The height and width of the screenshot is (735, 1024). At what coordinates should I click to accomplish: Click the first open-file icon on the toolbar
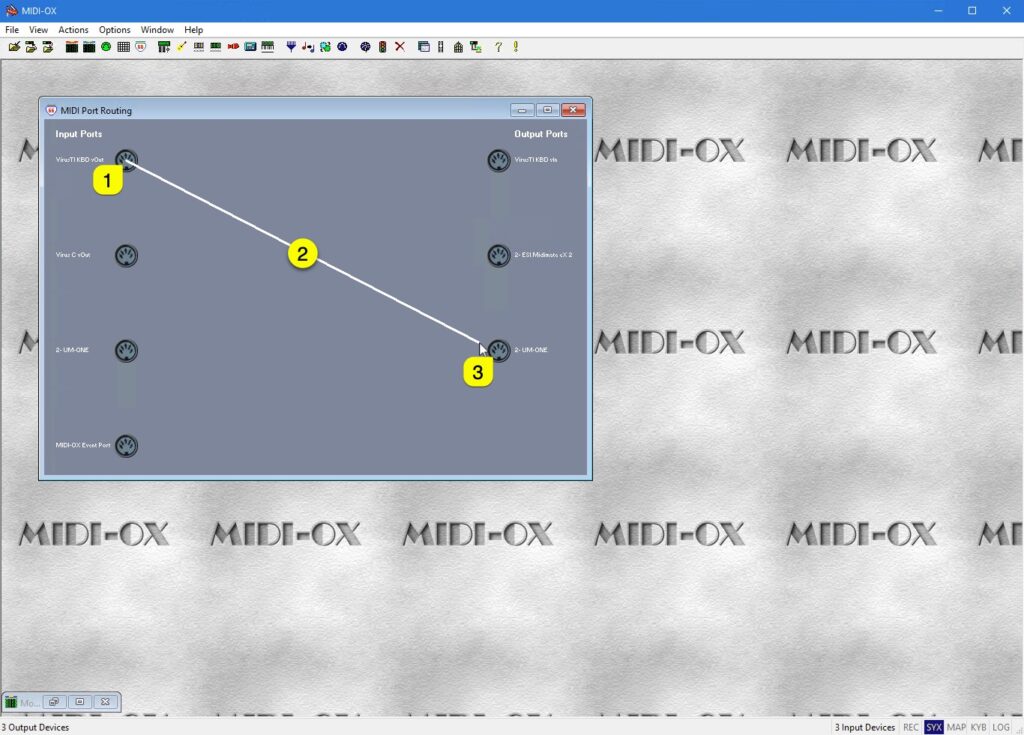(15, 46)
